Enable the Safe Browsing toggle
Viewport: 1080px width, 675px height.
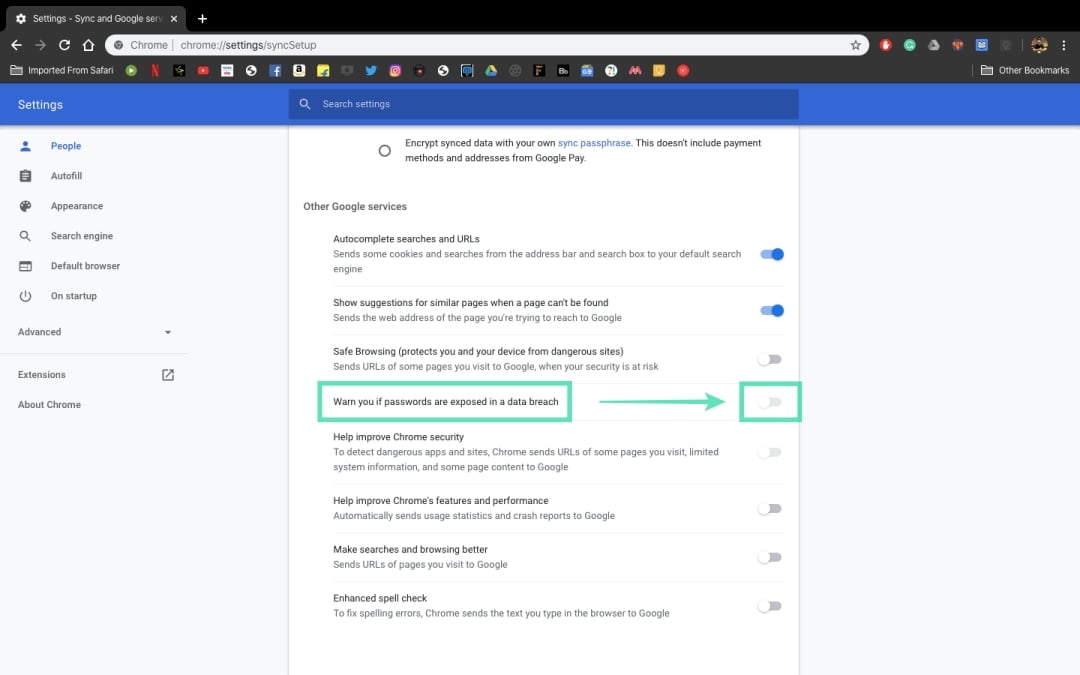click(769, 359)
